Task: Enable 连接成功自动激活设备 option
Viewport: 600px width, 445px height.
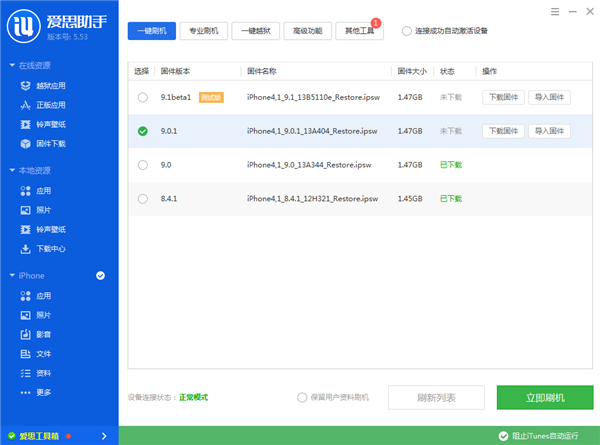Action: (x=406, y=31)
